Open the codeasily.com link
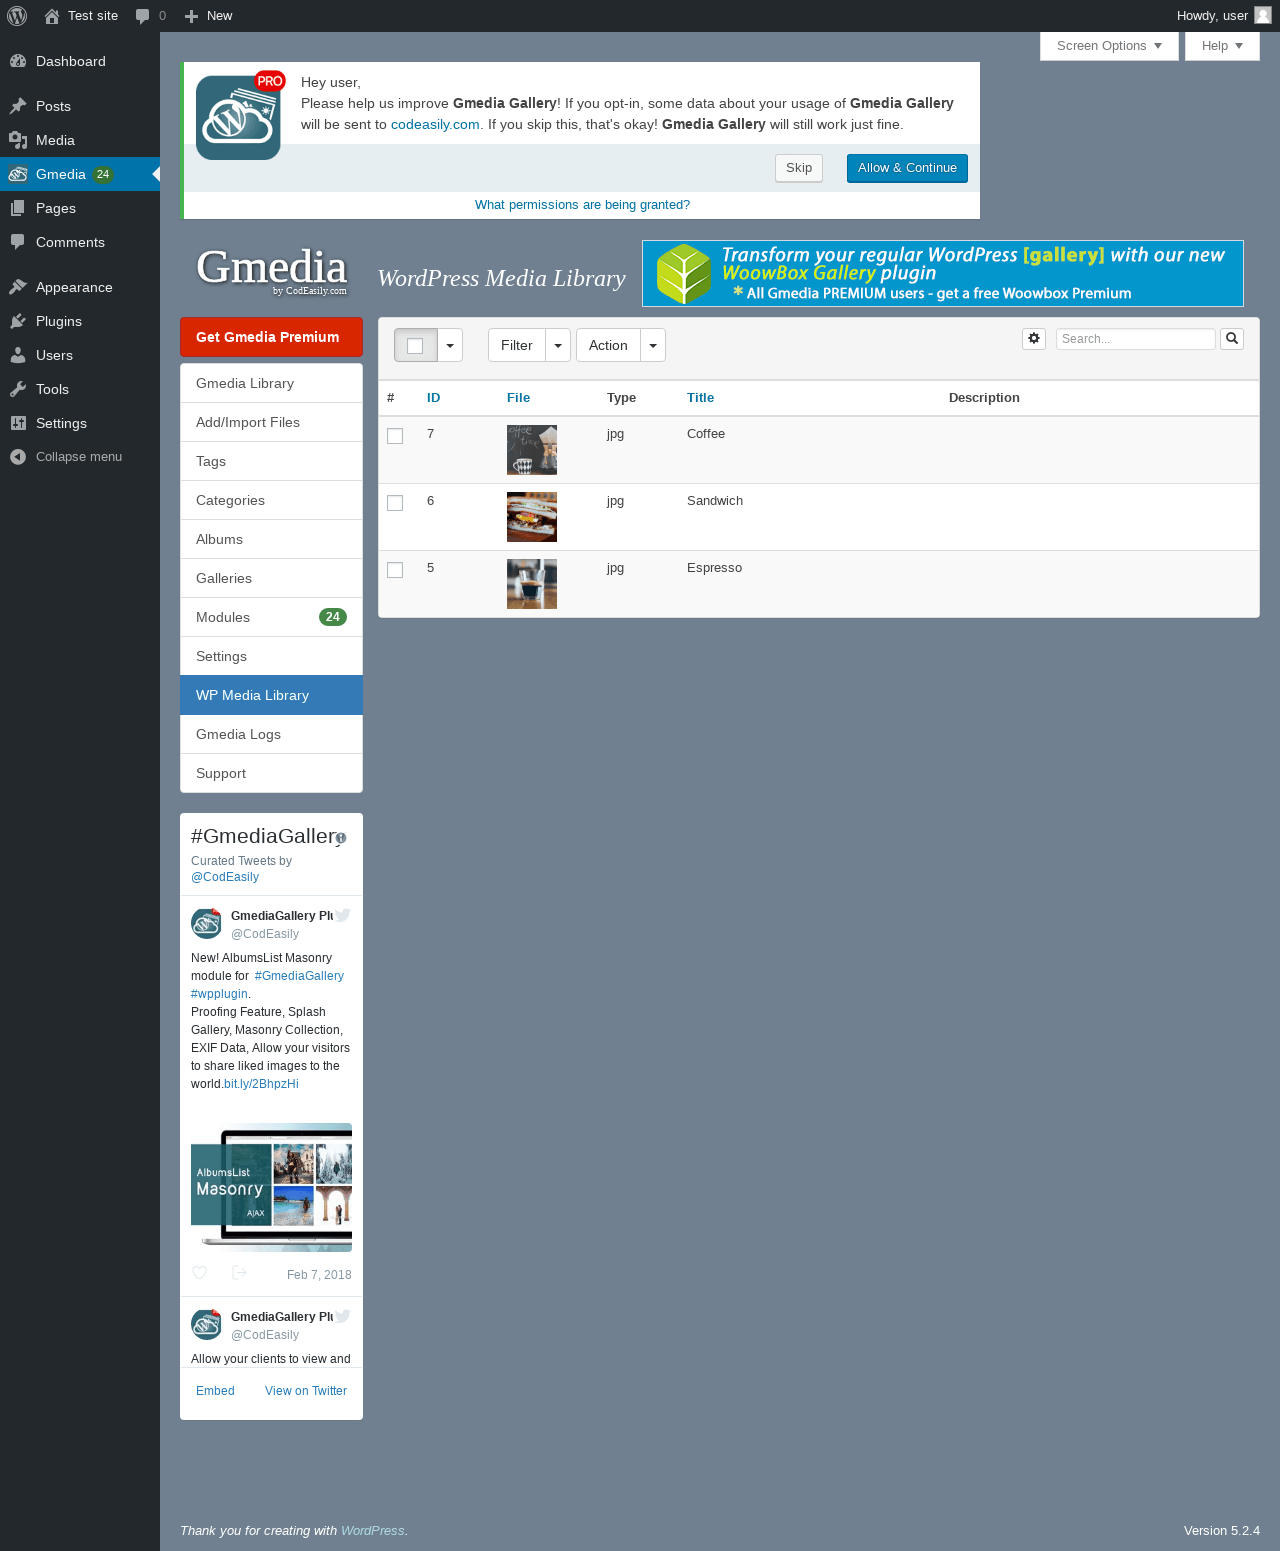The height and width of the screenshot is (1551, 1280). (435, 124)
